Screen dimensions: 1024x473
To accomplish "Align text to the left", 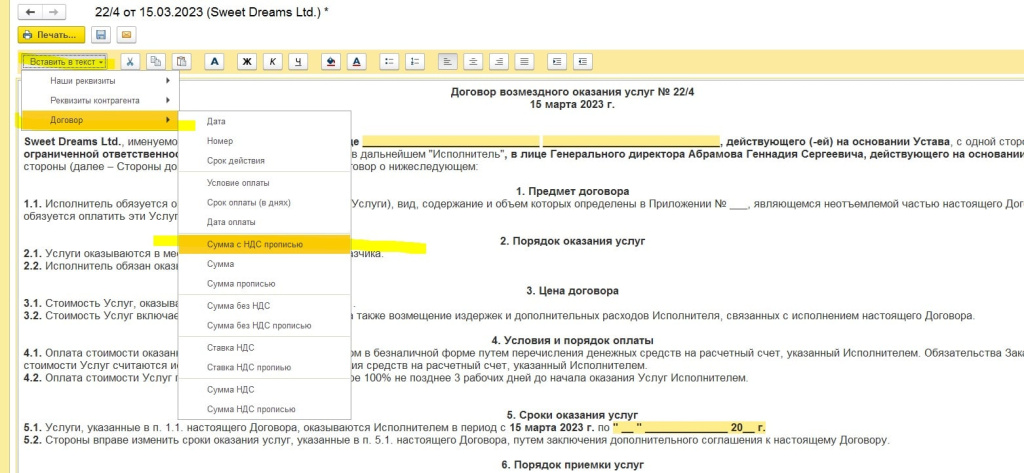I will pos(447,61).
